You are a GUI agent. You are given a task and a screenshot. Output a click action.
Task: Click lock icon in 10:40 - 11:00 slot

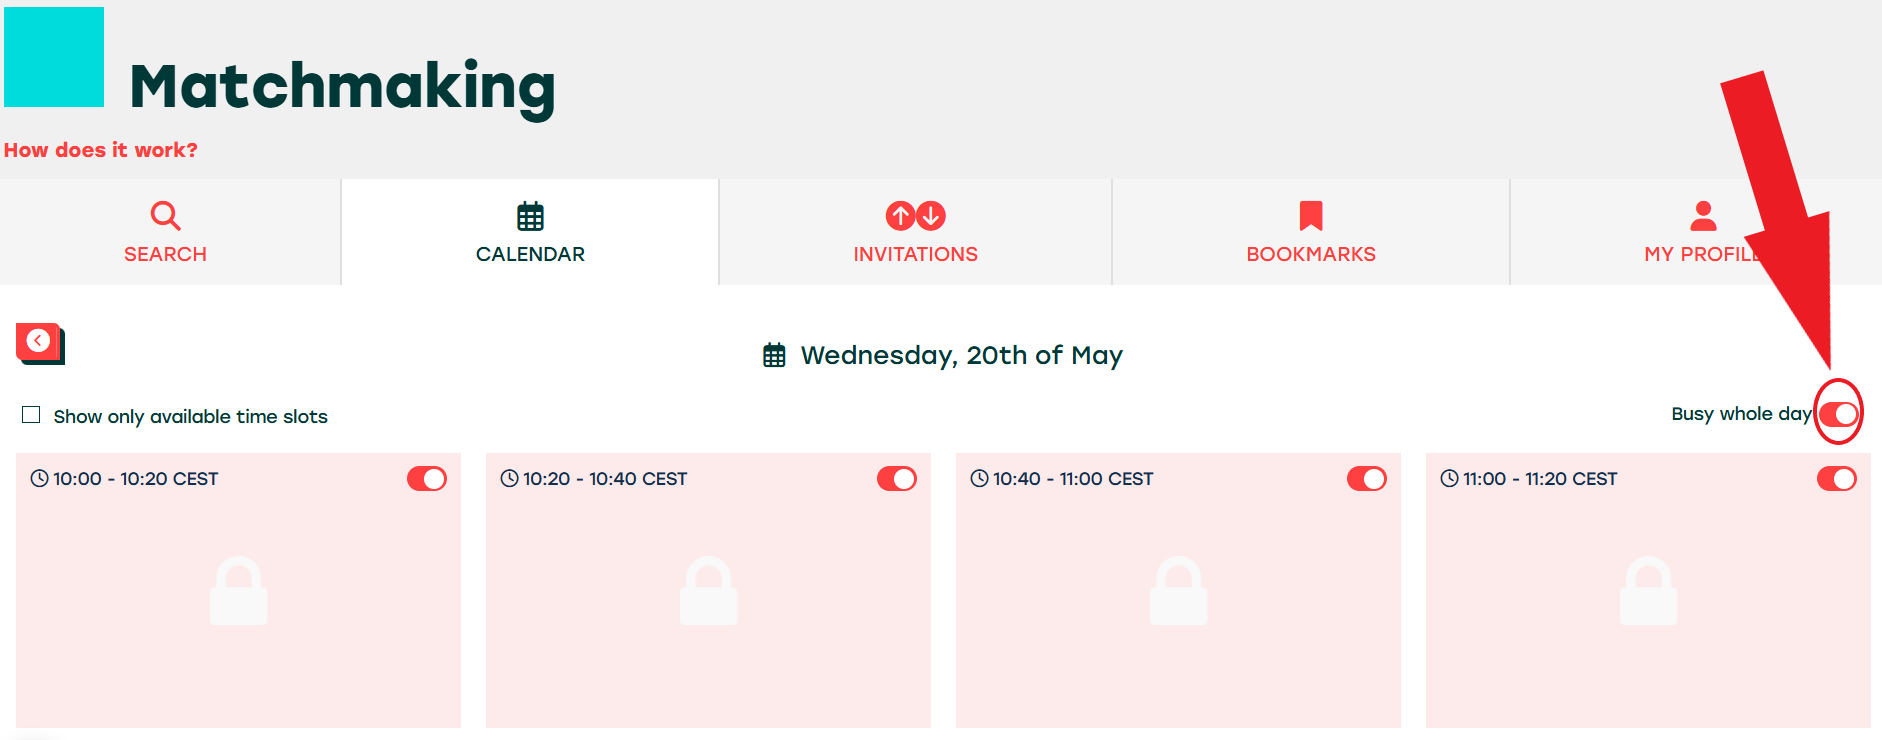click(x=1178, y=591)
